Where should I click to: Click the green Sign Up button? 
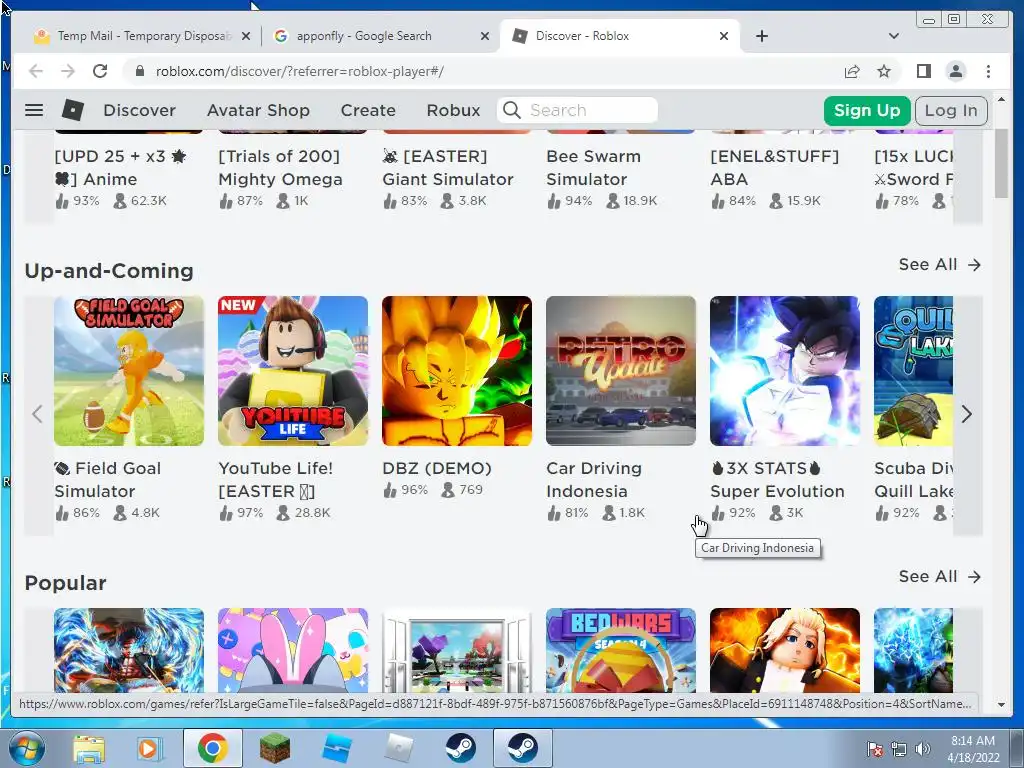tap(867, 110)
